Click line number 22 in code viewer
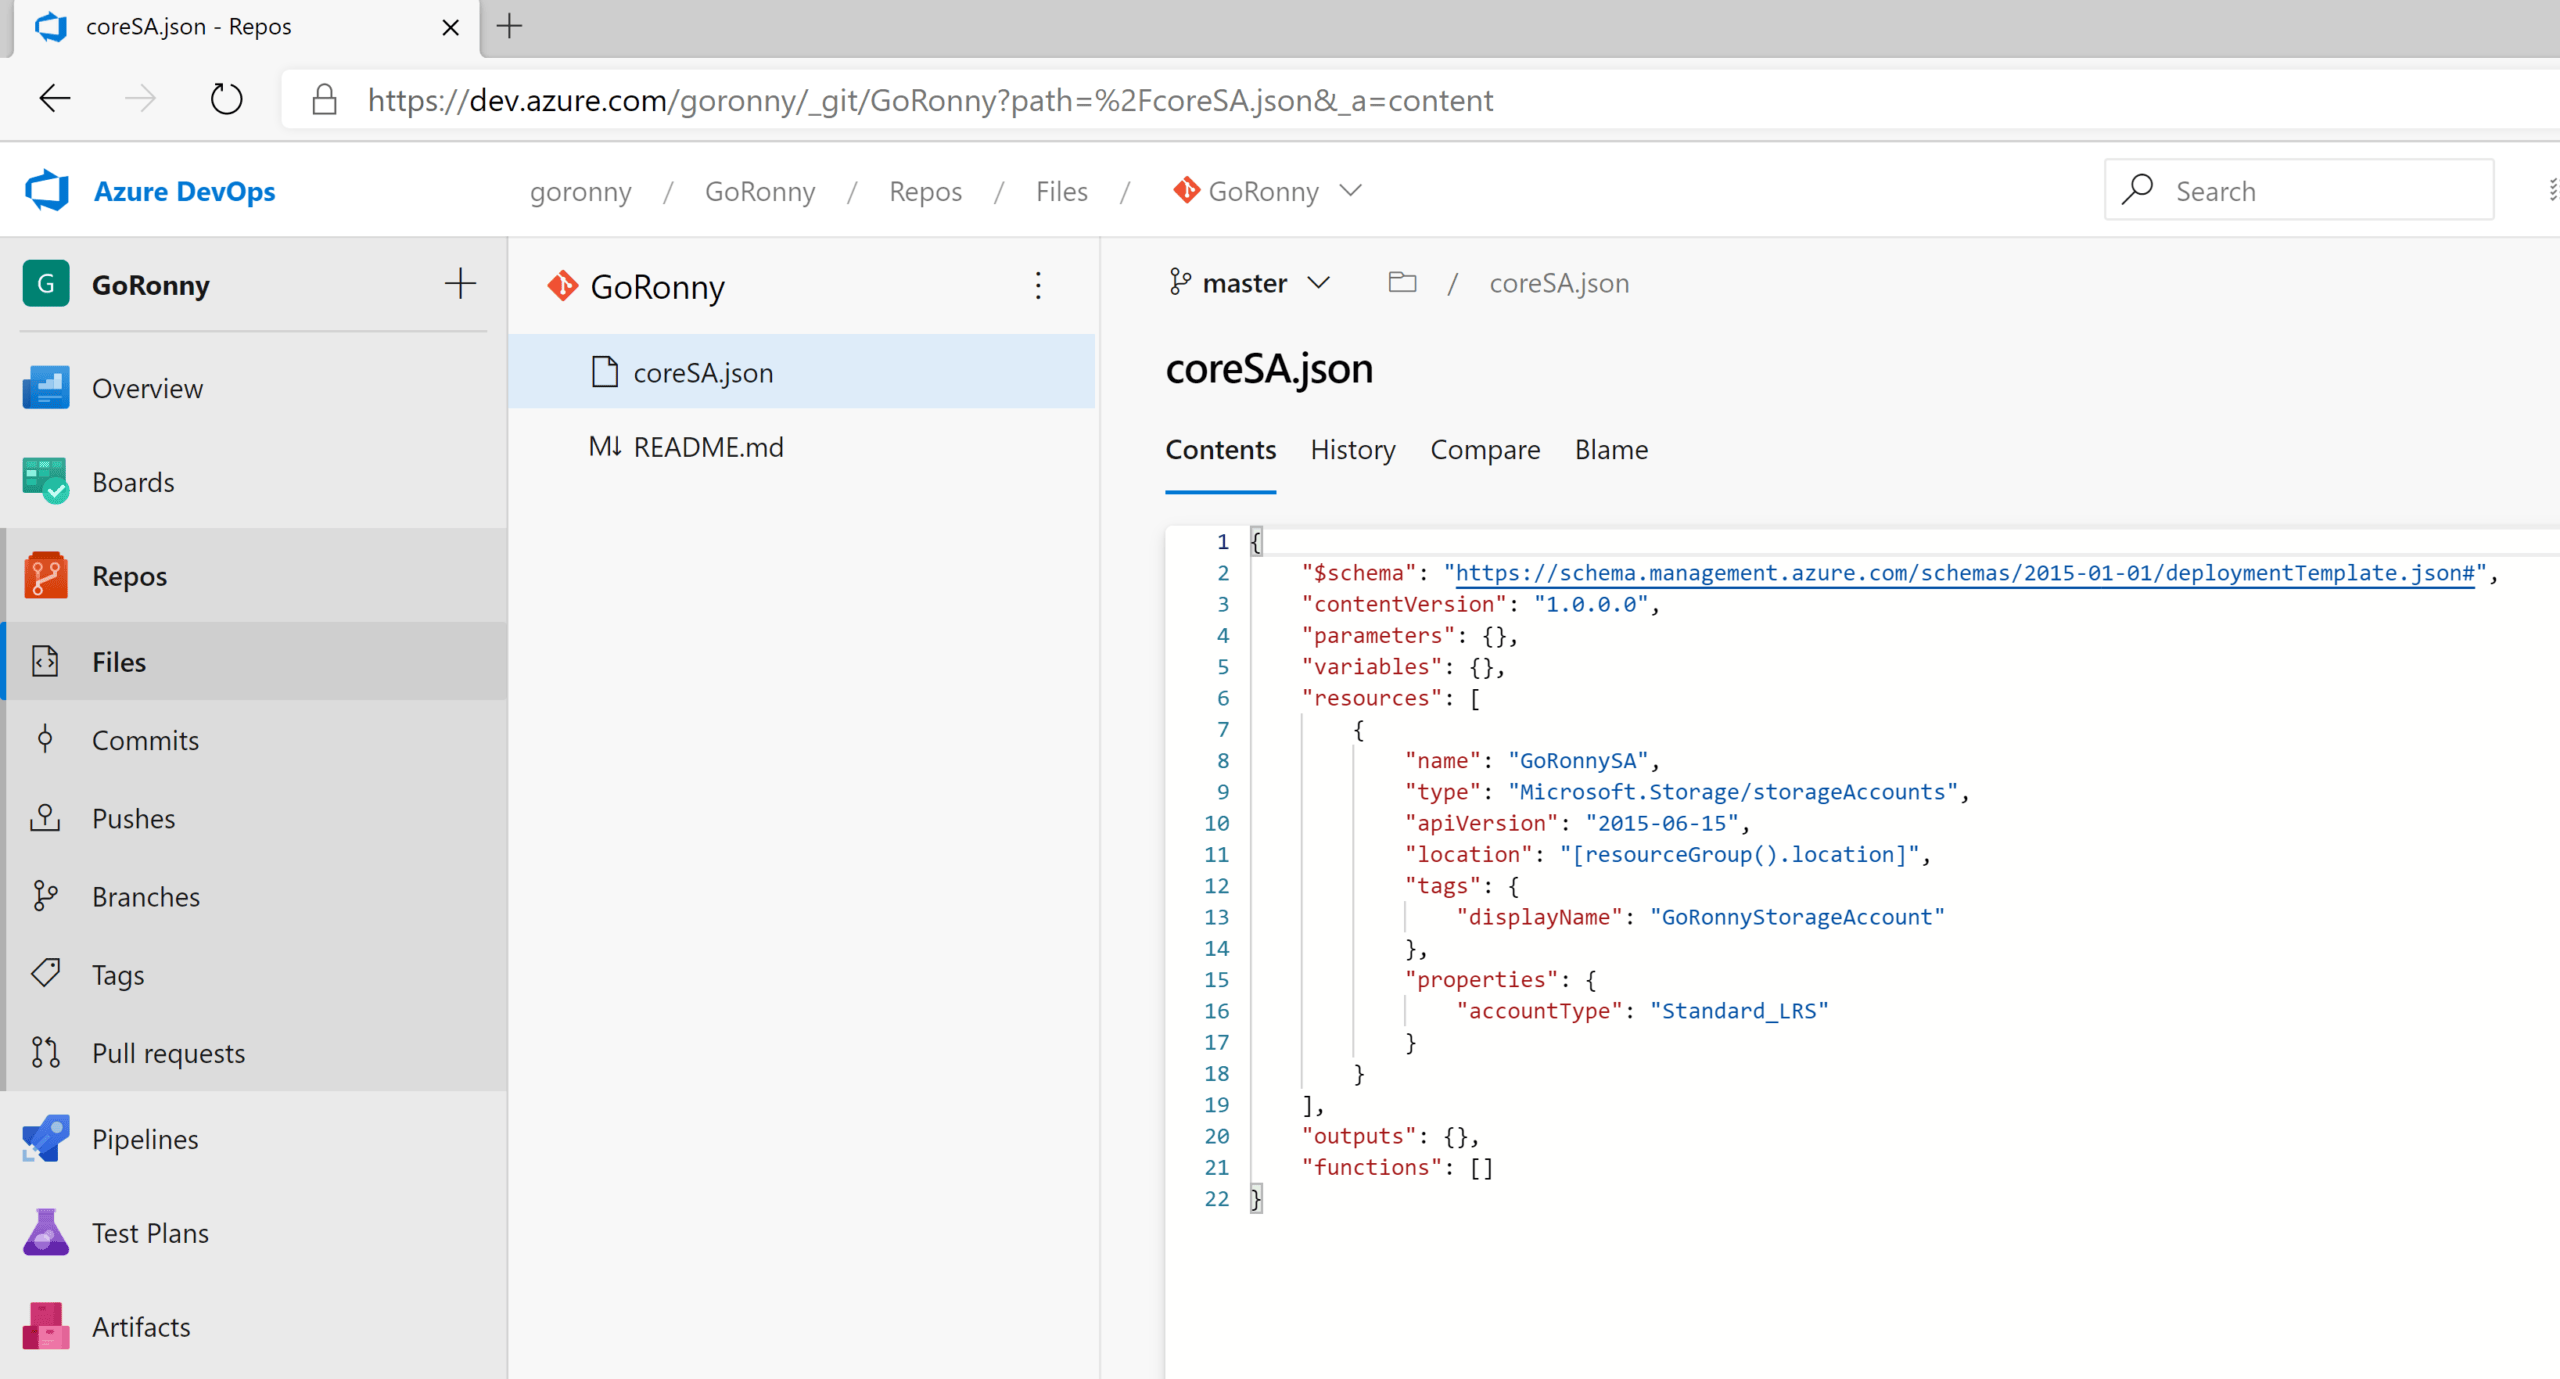2560x1379 pixels. click(1216, 1198)
